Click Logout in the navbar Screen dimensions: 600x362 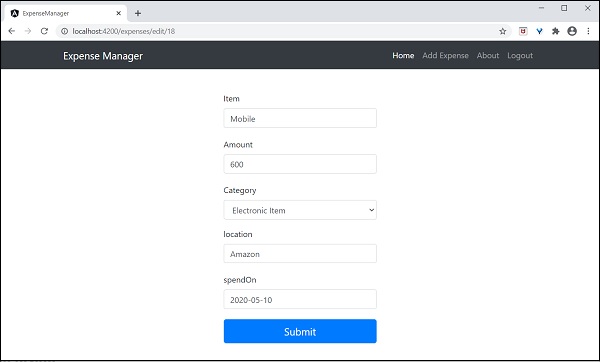[520, 55]
